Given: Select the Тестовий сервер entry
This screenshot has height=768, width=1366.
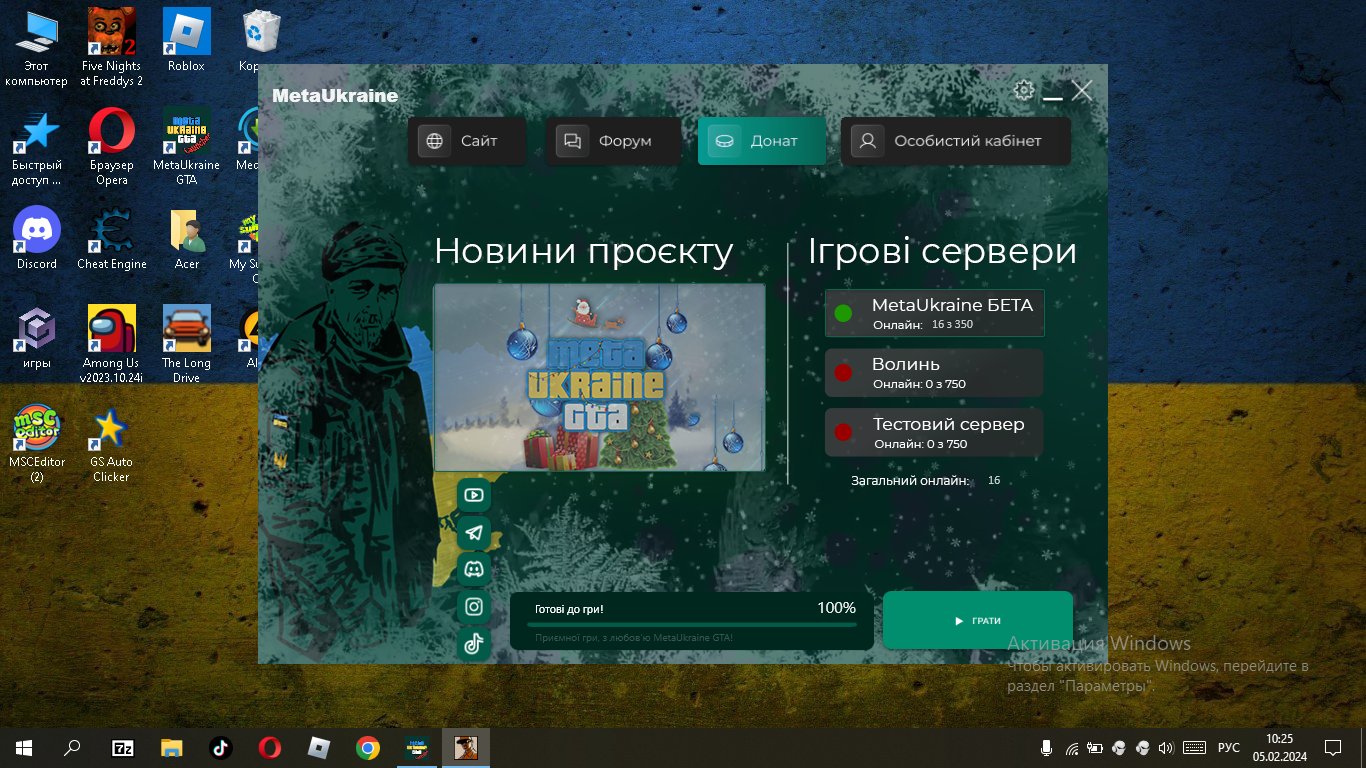Looking at the screenshot, I should pos(934,432).
